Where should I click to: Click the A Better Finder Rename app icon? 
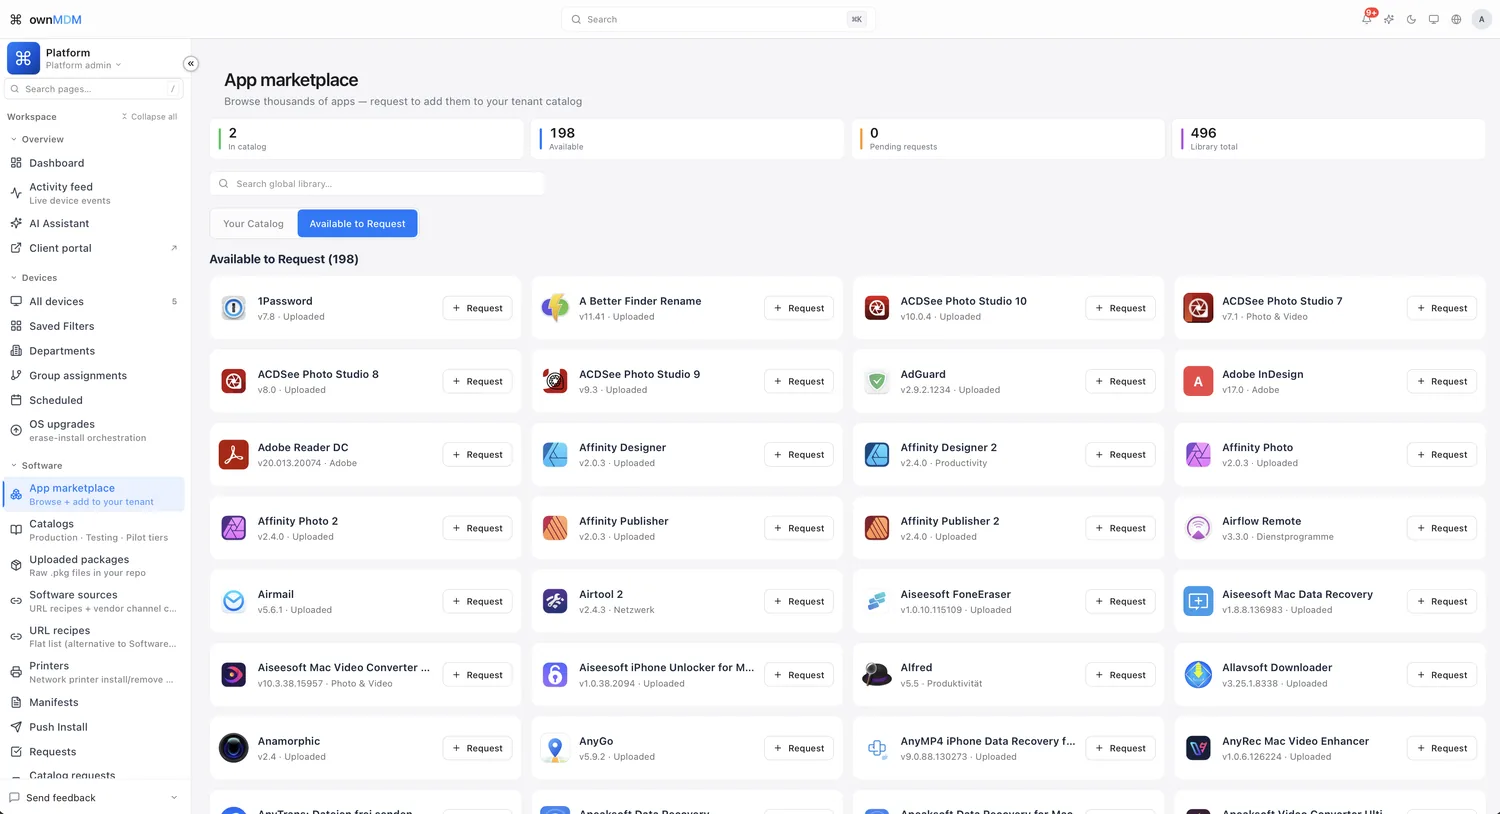(555, 308)
